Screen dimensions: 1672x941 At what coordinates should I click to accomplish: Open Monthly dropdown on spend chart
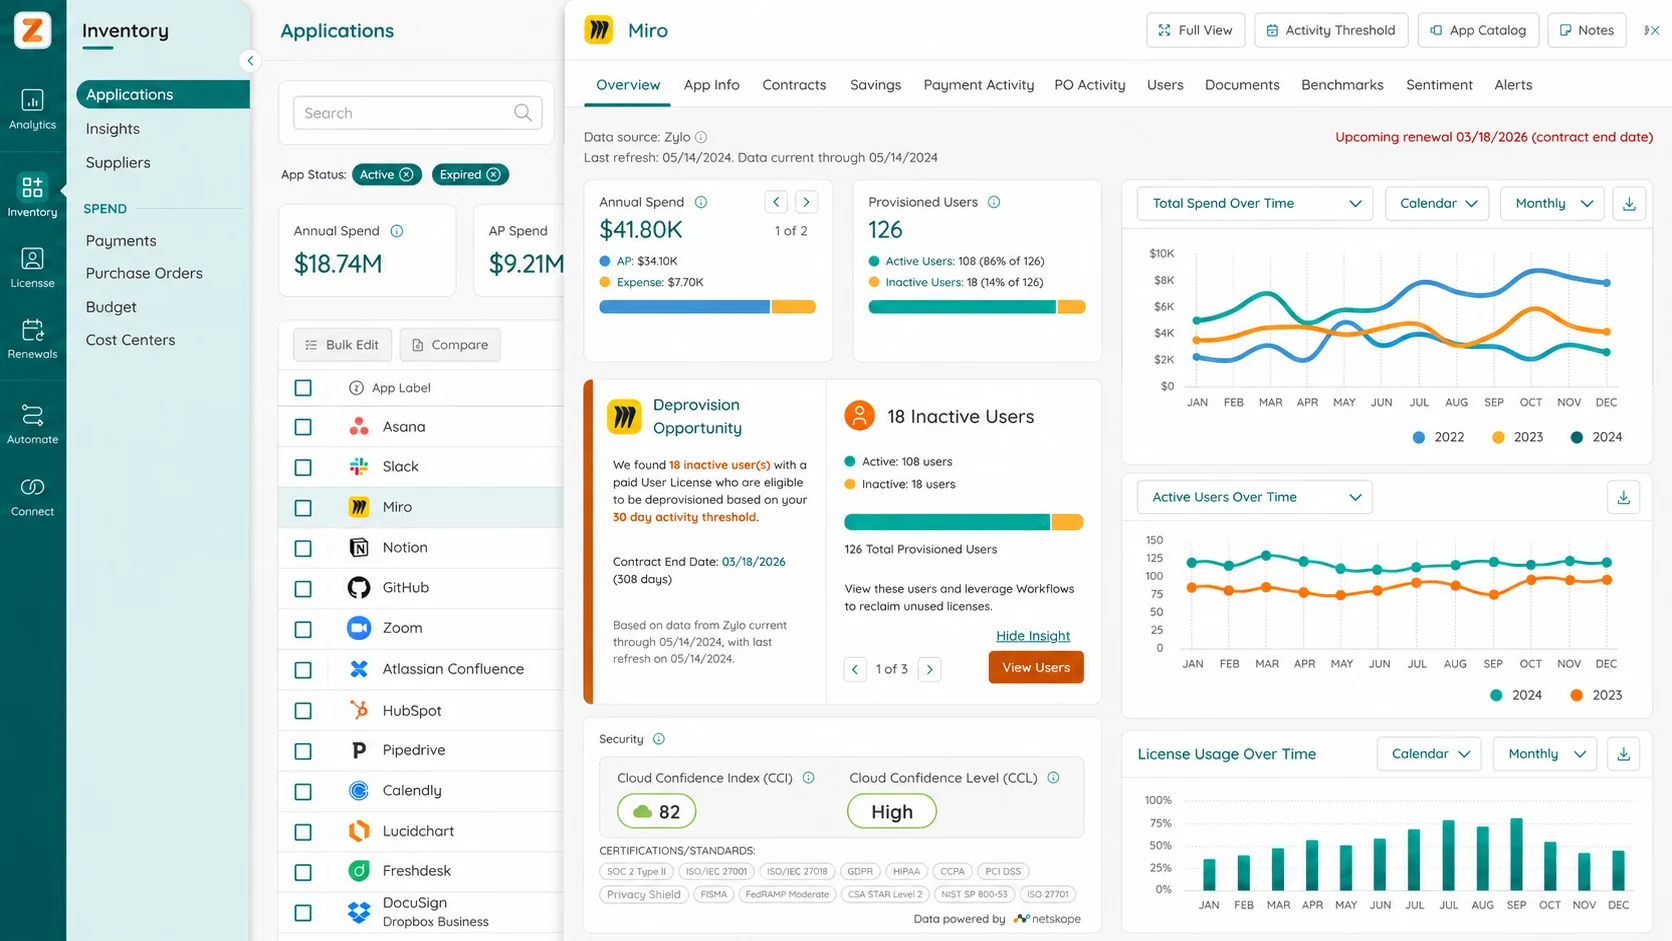point(1553,204)
